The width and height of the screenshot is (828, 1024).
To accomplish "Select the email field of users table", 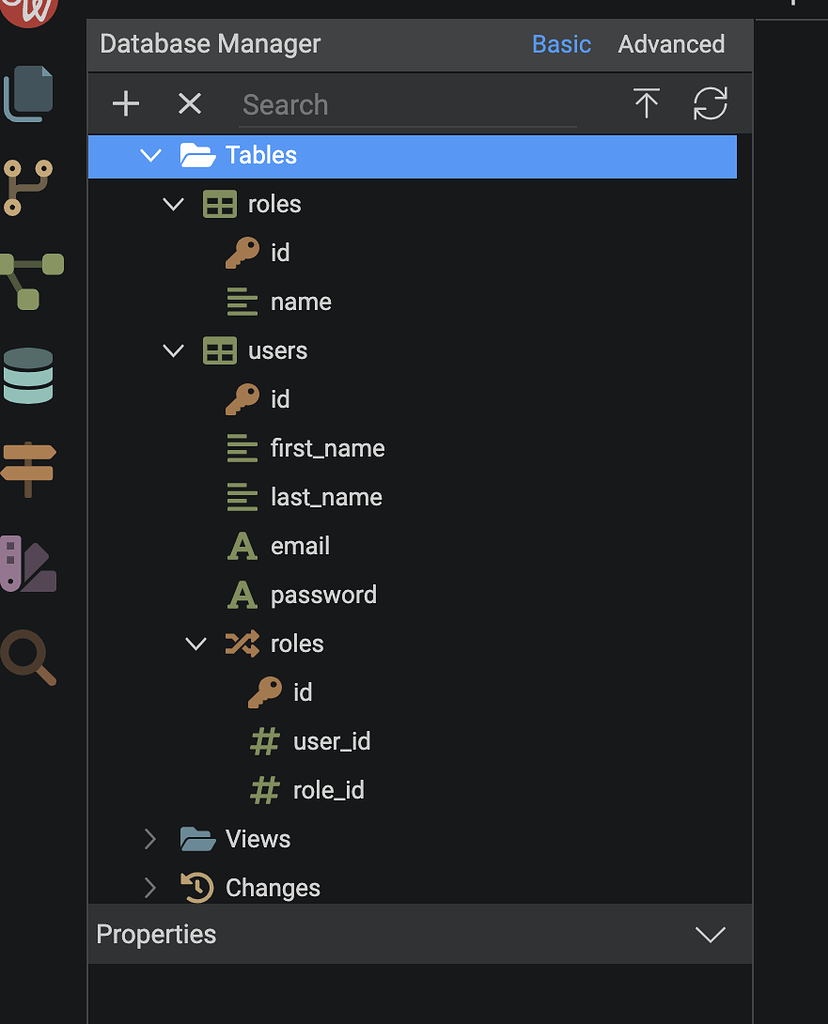I will click(x=300, y=546).
